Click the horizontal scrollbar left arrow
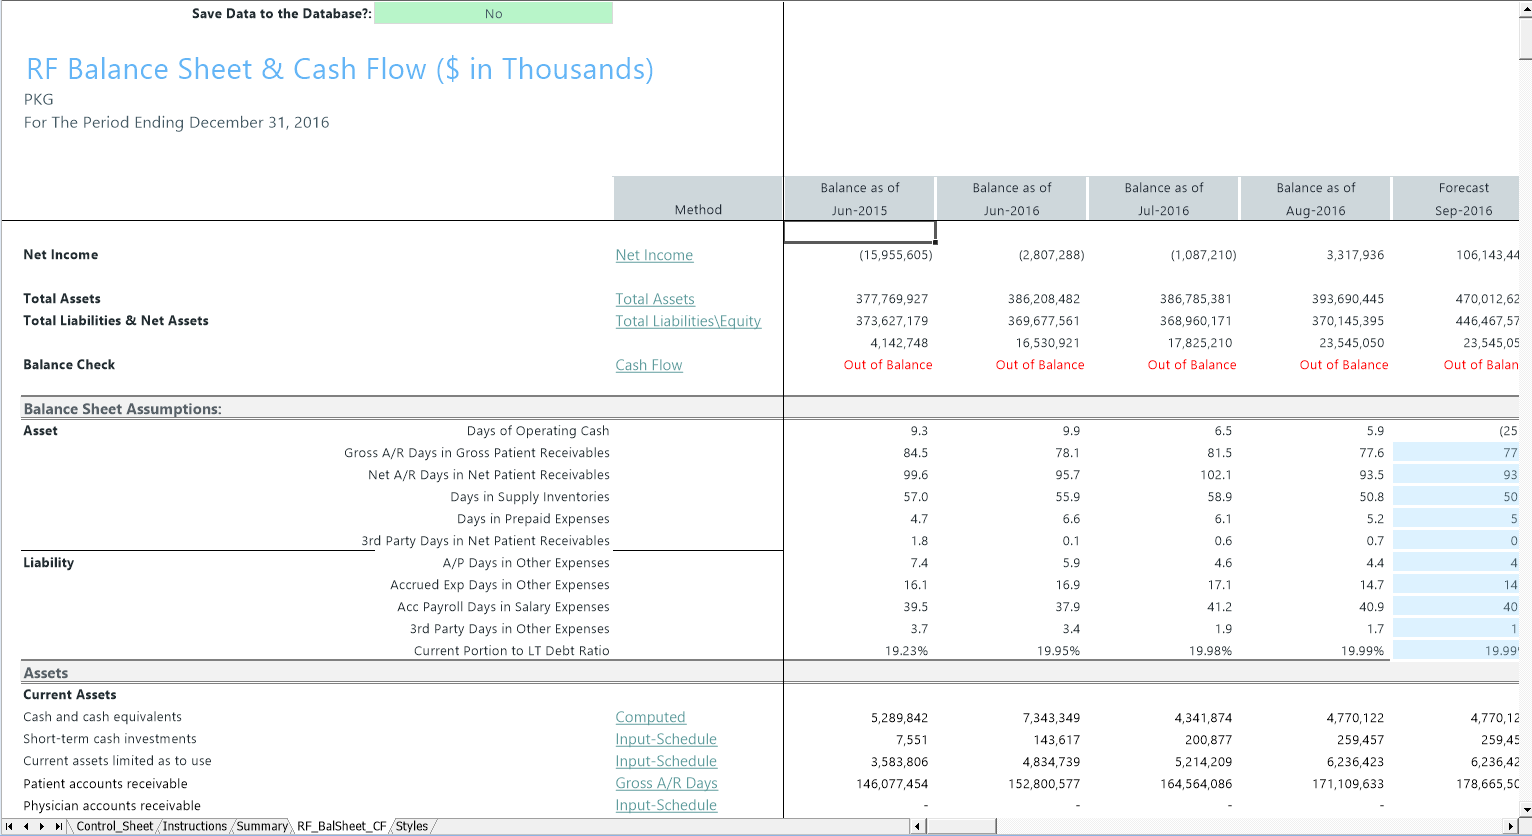 917,826
